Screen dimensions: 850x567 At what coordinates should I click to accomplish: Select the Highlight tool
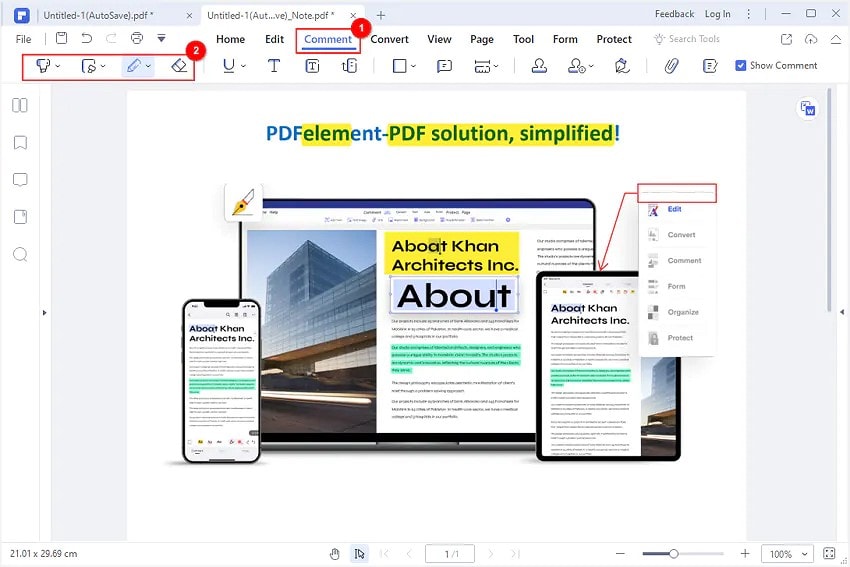tap(43, 66)
